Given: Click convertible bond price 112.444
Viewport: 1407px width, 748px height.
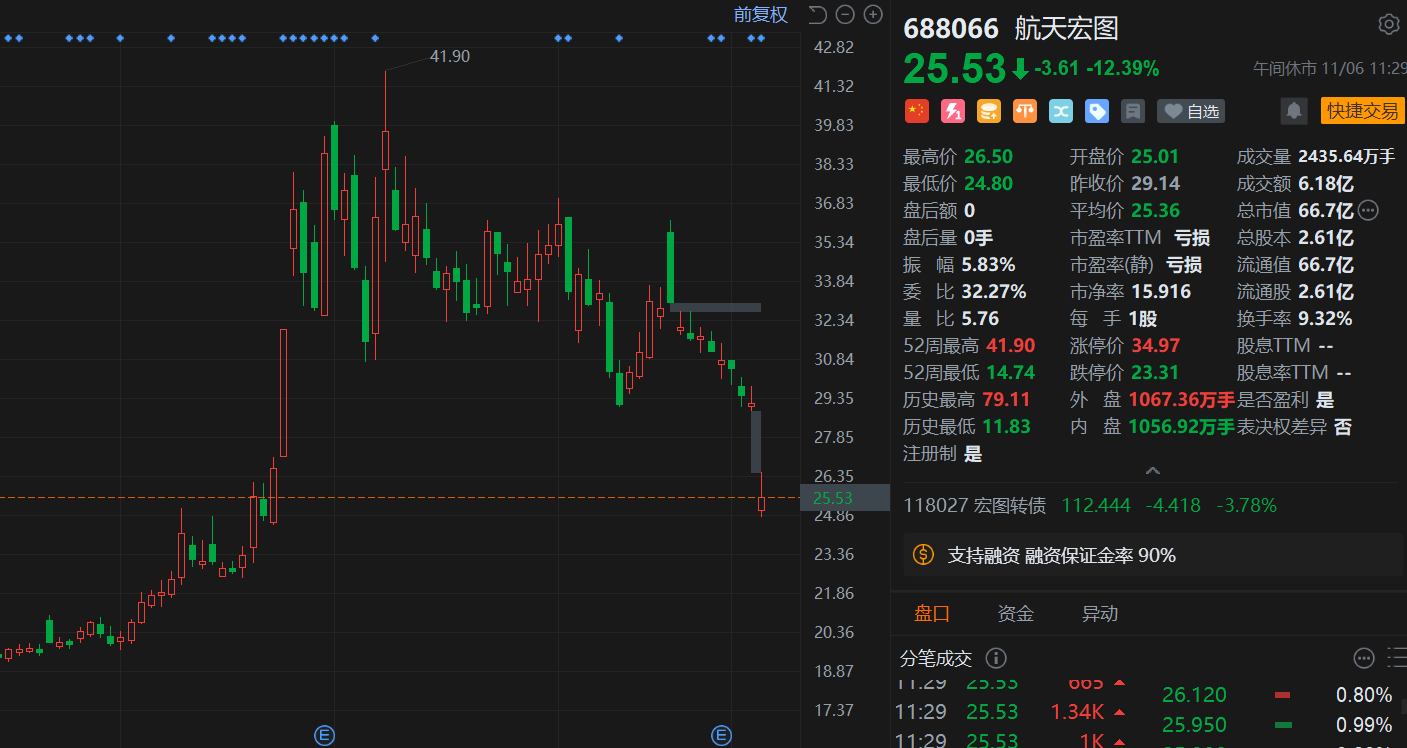Looking at the screenshot, I should coord(1095,505).
